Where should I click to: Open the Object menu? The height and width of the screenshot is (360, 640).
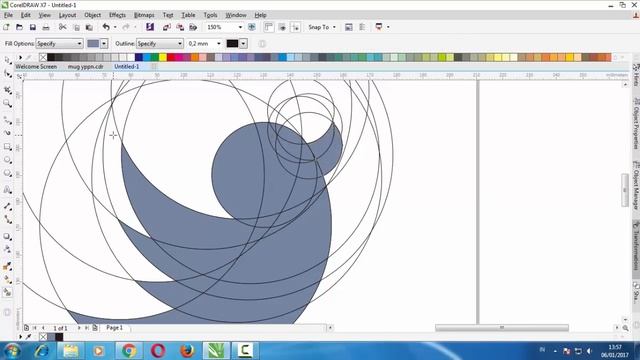[x=92, y=15]
